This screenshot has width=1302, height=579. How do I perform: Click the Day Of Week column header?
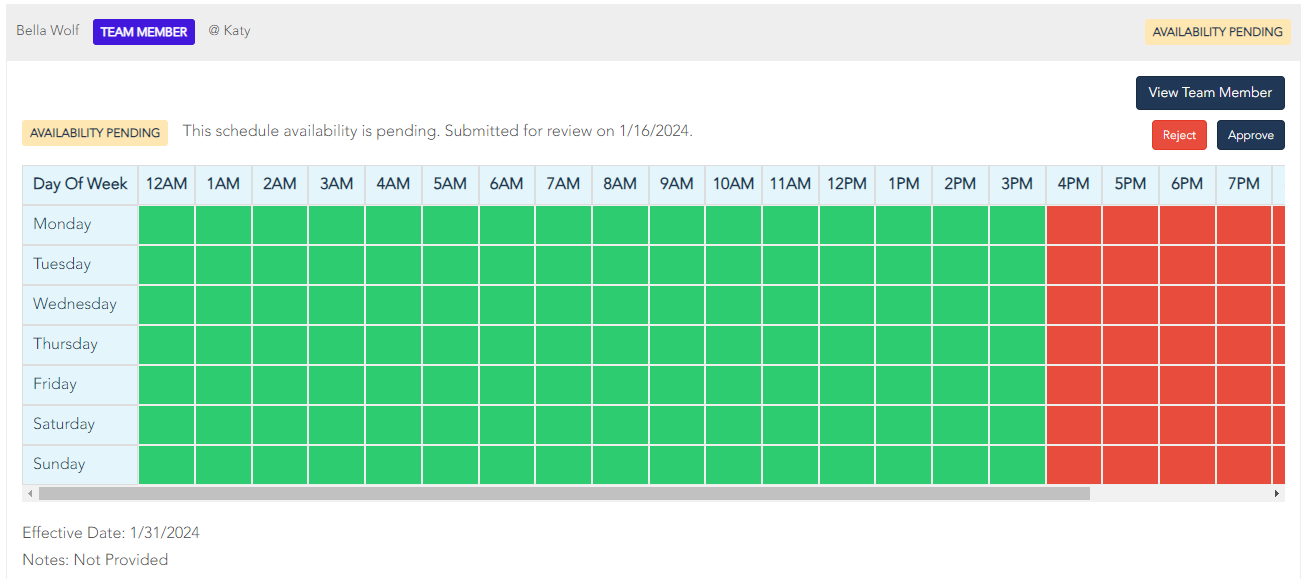tap(80, 184)
